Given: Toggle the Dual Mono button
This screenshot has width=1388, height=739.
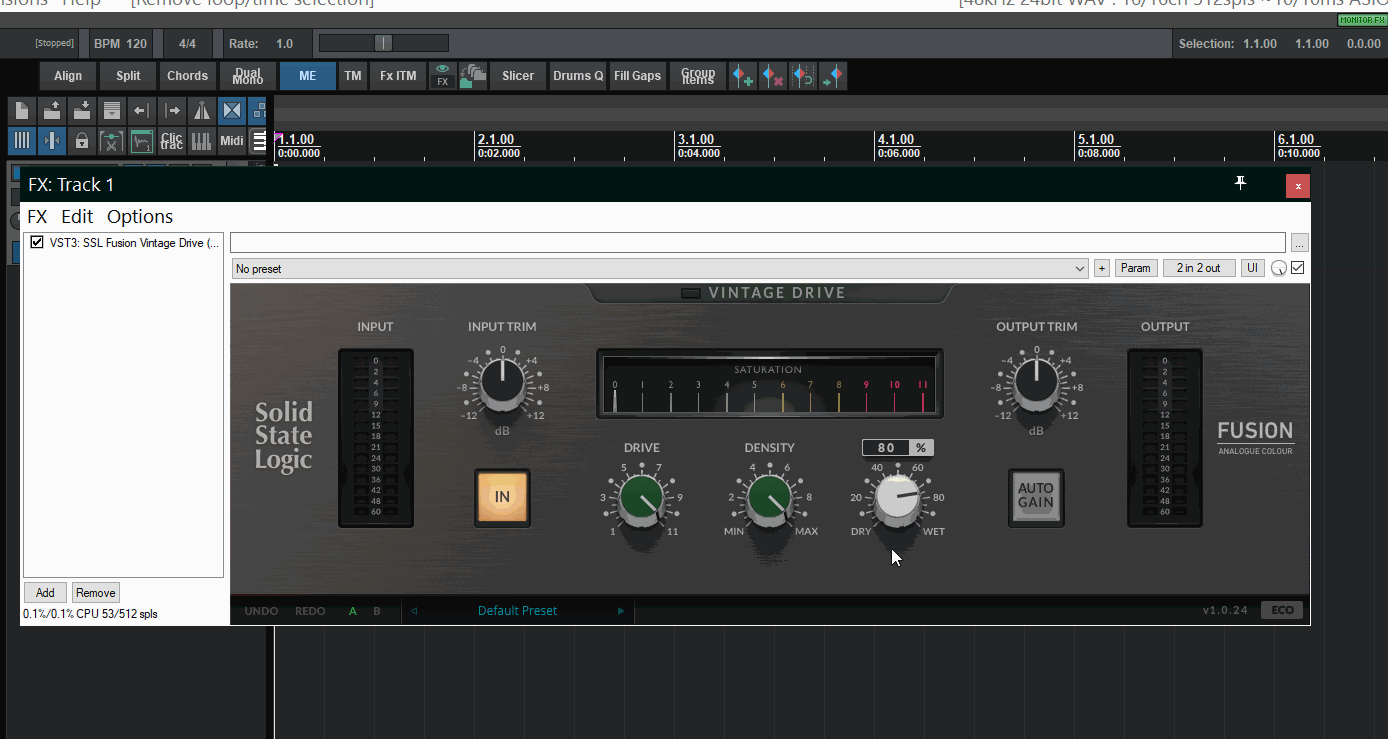Looking at the screenshot, I should 248,76.
